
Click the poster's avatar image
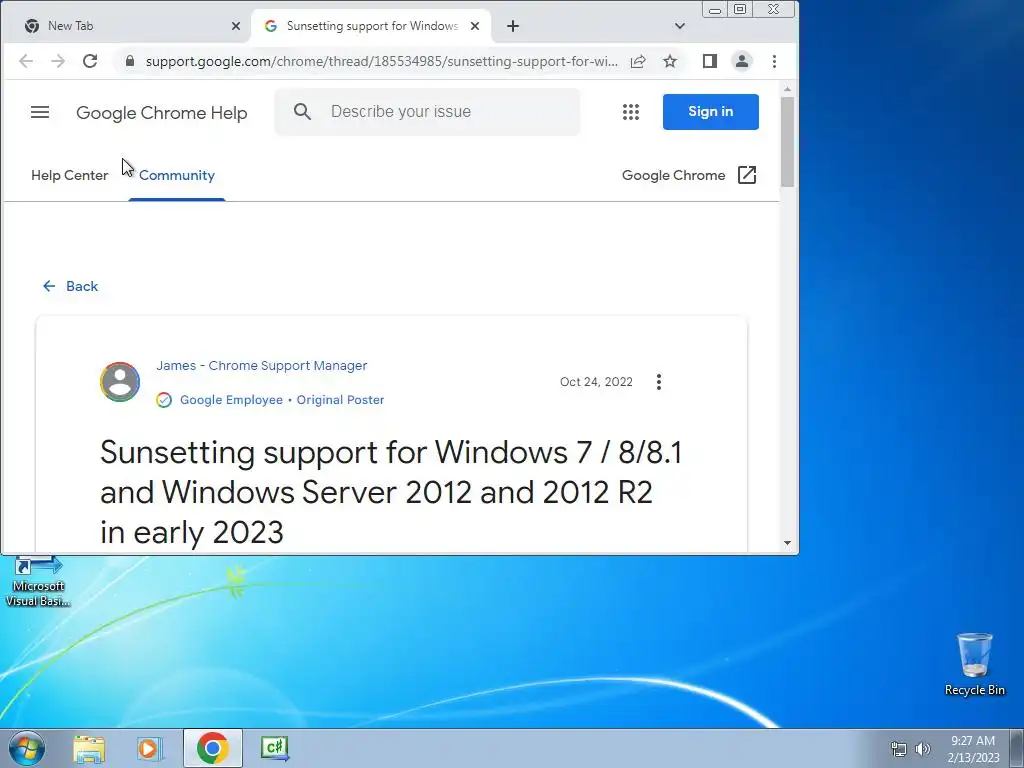[120, 382]
